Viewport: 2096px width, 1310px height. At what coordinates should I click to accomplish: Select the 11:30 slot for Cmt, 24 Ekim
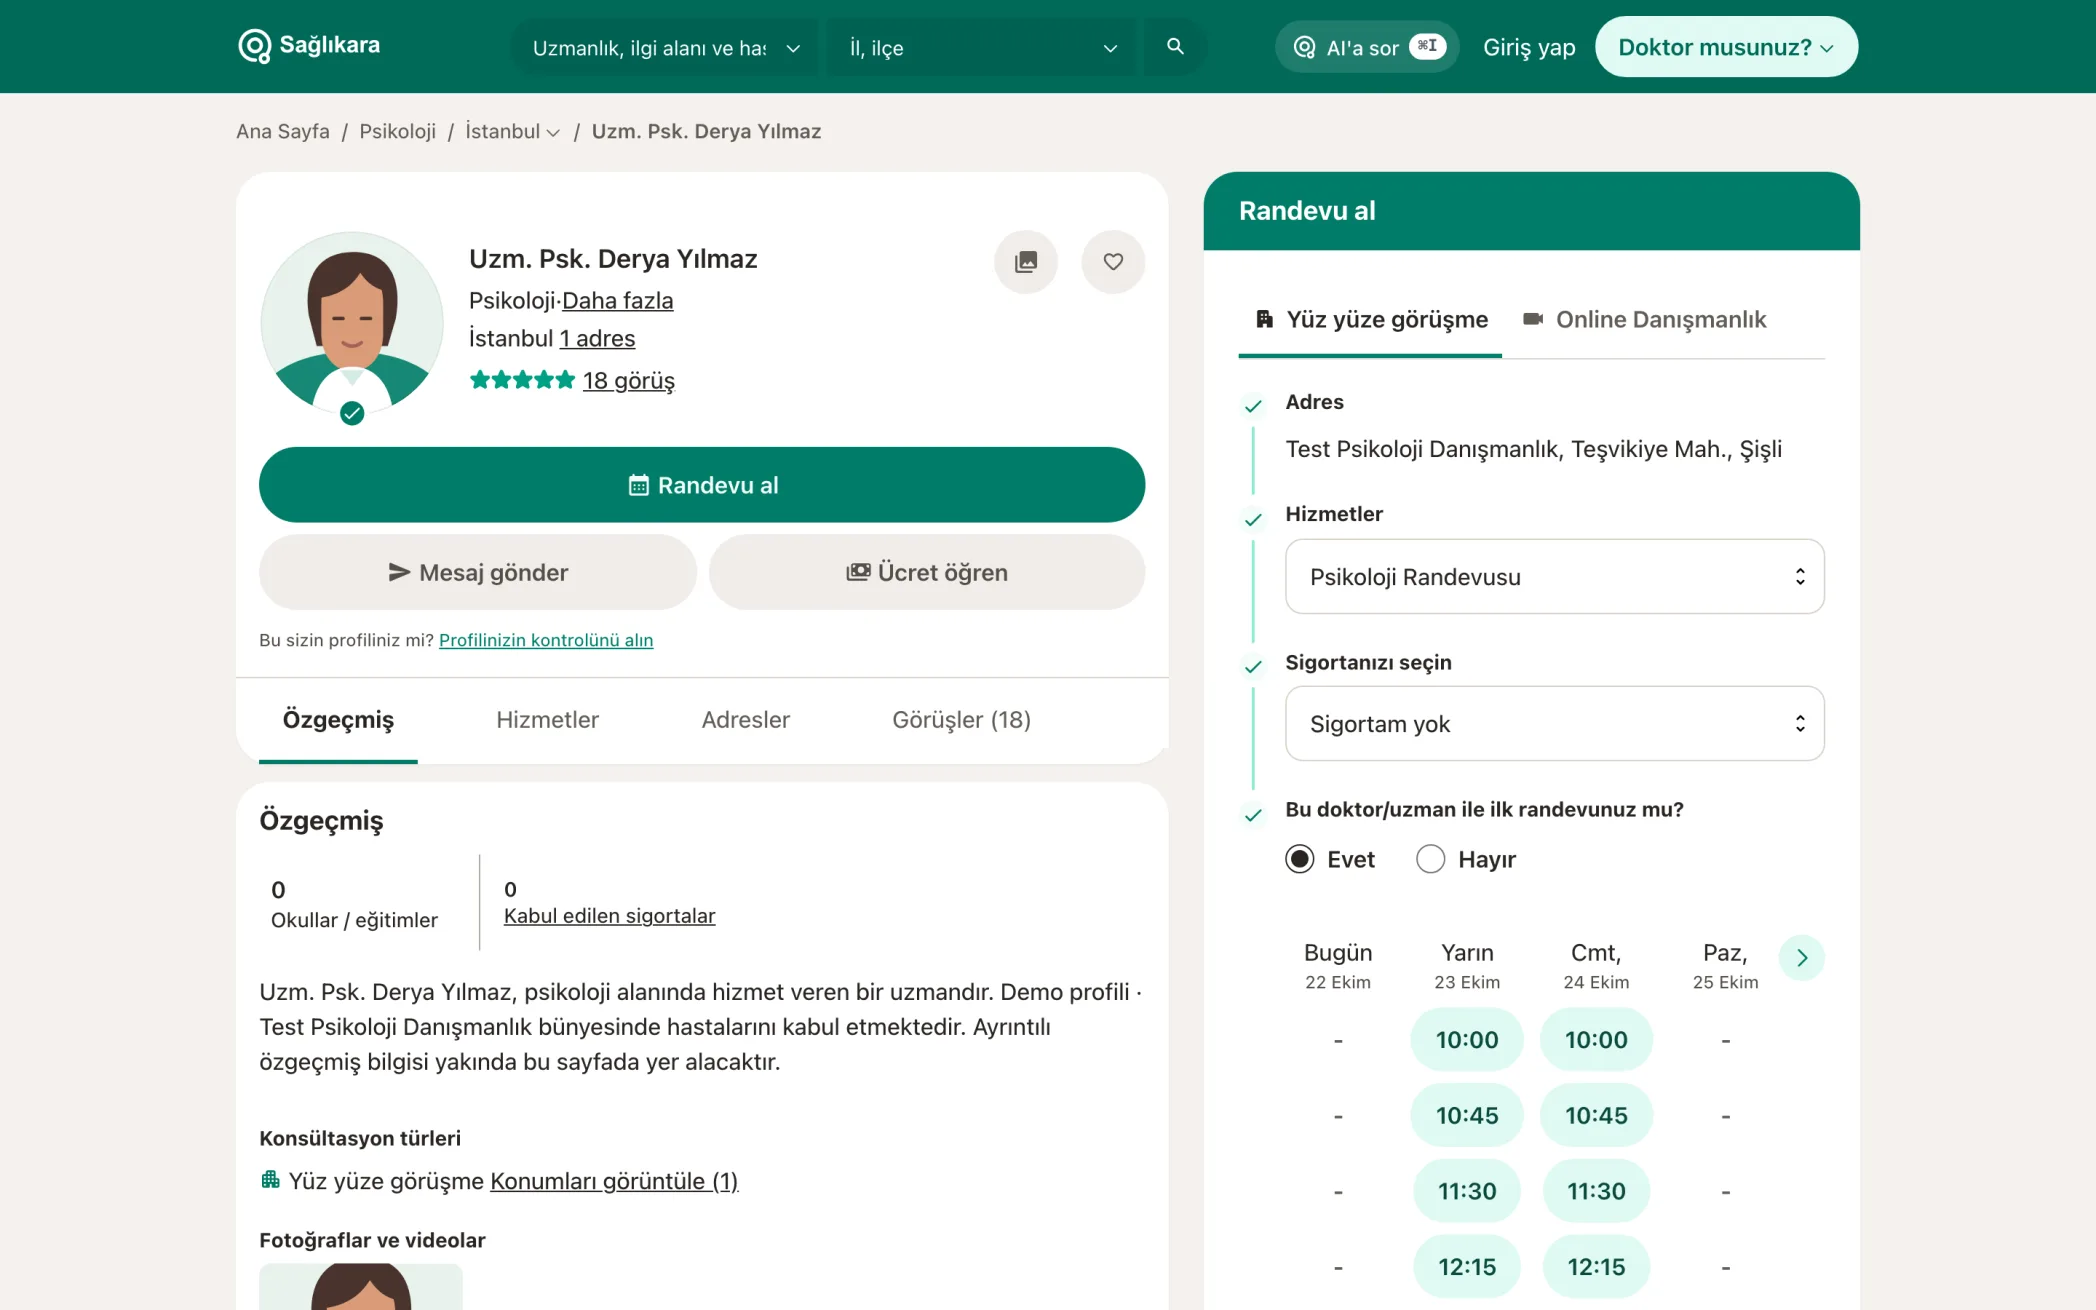pyautogui.click(x=1596, y=1191)
